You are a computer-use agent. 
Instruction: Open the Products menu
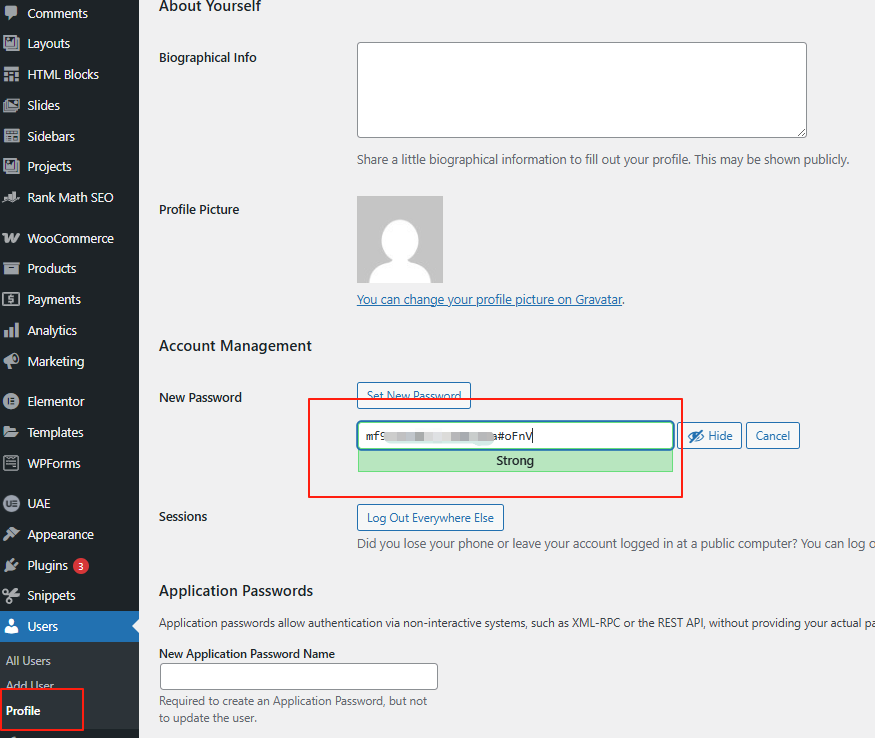tap(51, 268)
